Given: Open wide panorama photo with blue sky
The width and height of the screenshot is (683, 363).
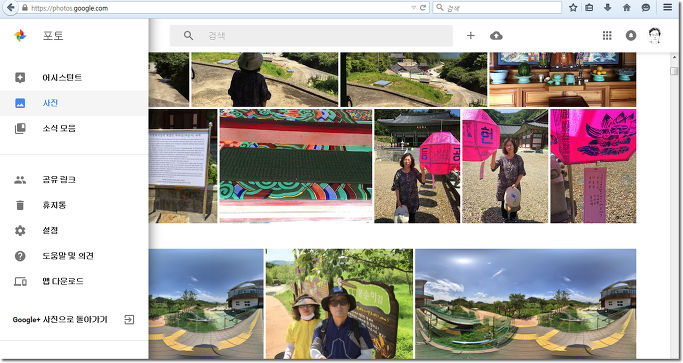Looking at the screenshot, I should click(x=525, y=304).
